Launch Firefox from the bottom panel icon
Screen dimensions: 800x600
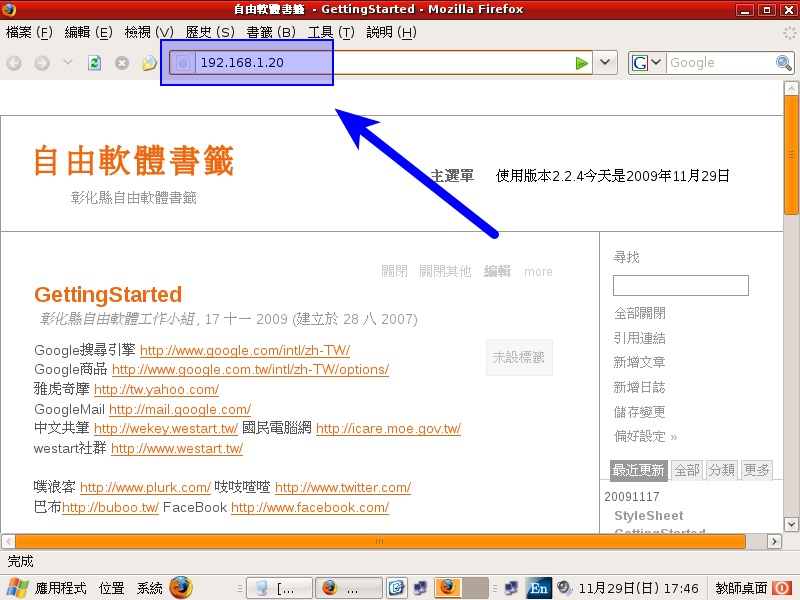coord(180,588)
